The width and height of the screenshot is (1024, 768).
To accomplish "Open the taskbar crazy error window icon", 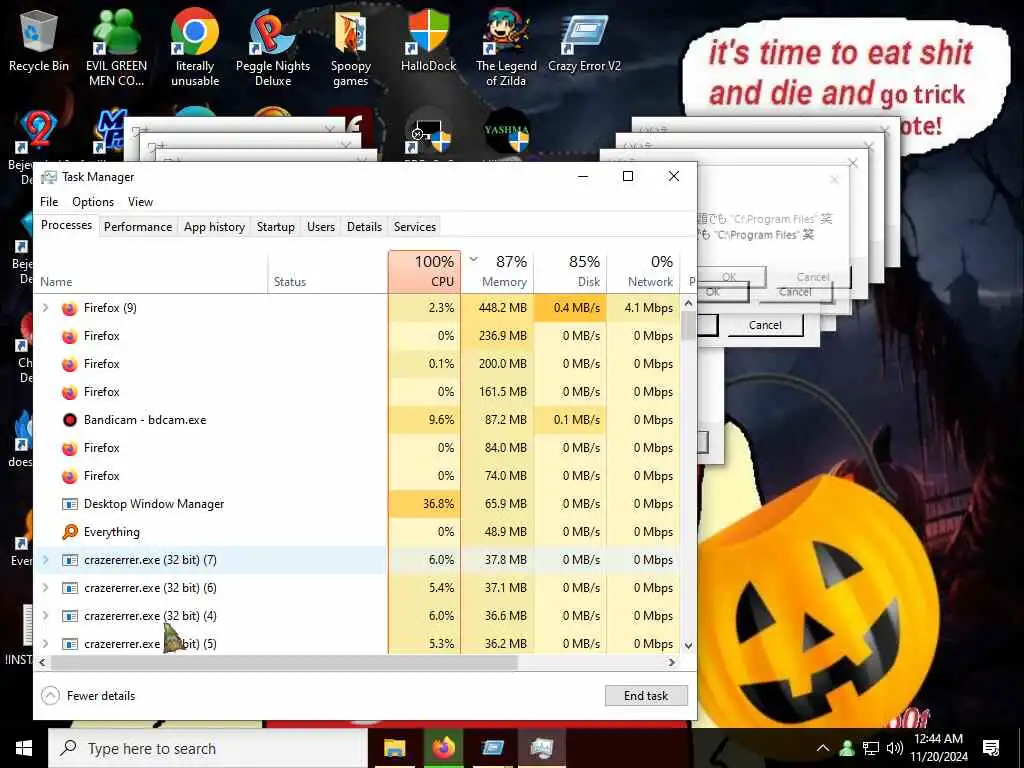I will 492,748.
